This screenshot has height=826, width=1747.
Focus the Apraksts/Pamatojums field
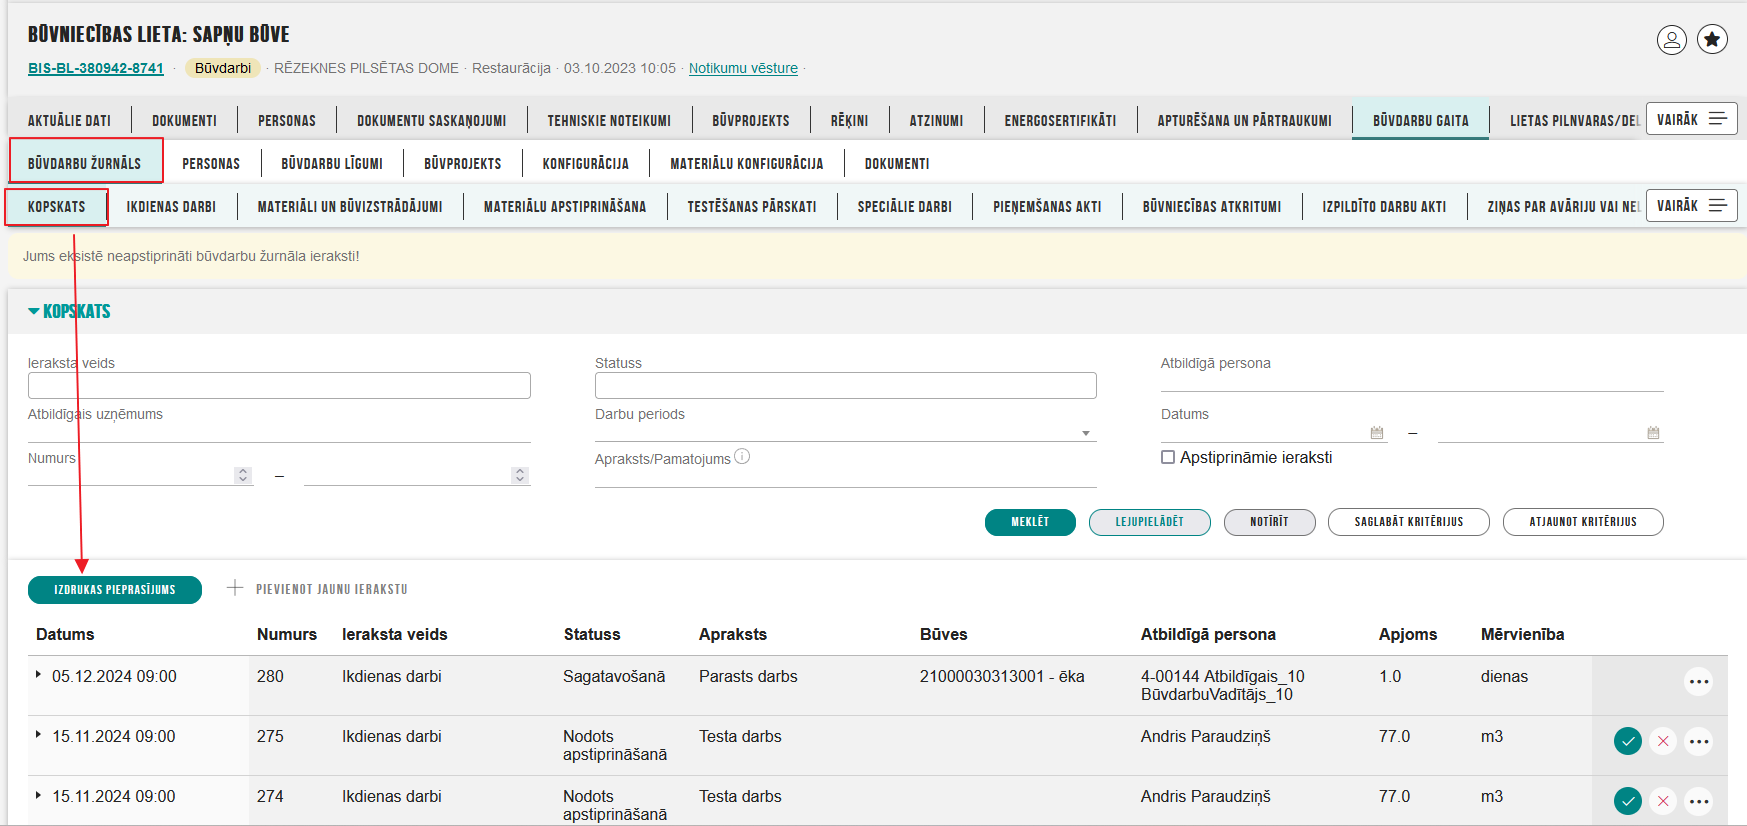845,477
